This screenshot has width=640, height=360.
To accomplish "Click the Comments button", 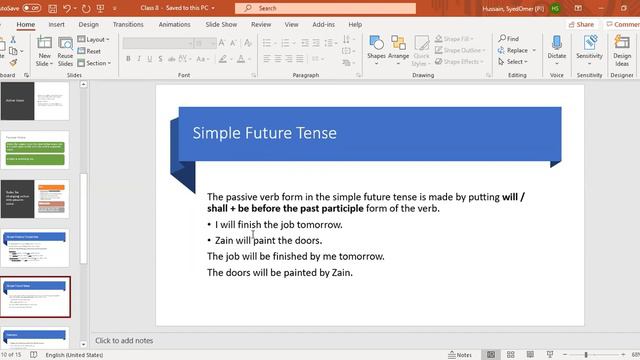I will (622, 24).
